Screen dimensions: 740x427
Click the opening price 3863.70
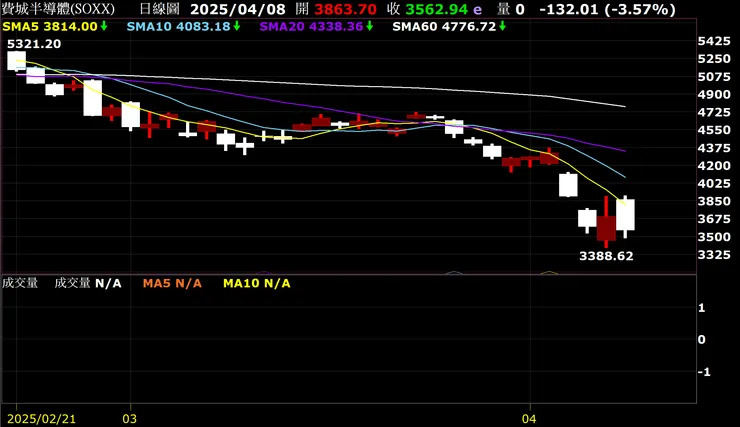click(345, 9)
